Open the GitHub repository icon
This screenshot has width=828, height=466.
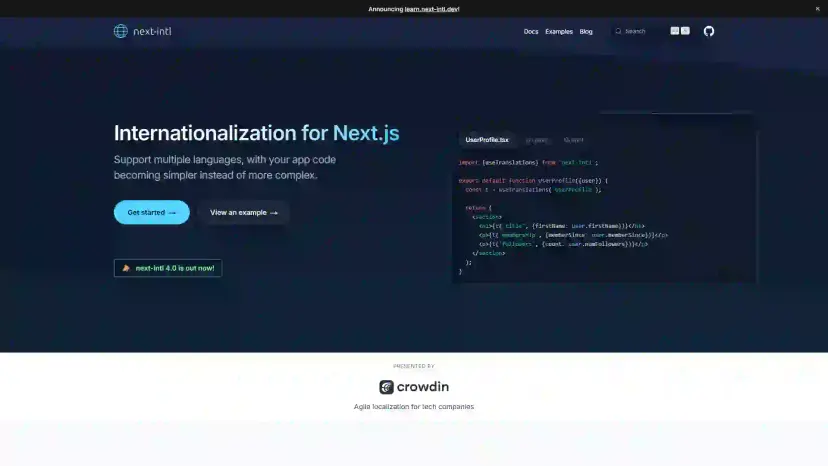(x=709, y=31)
